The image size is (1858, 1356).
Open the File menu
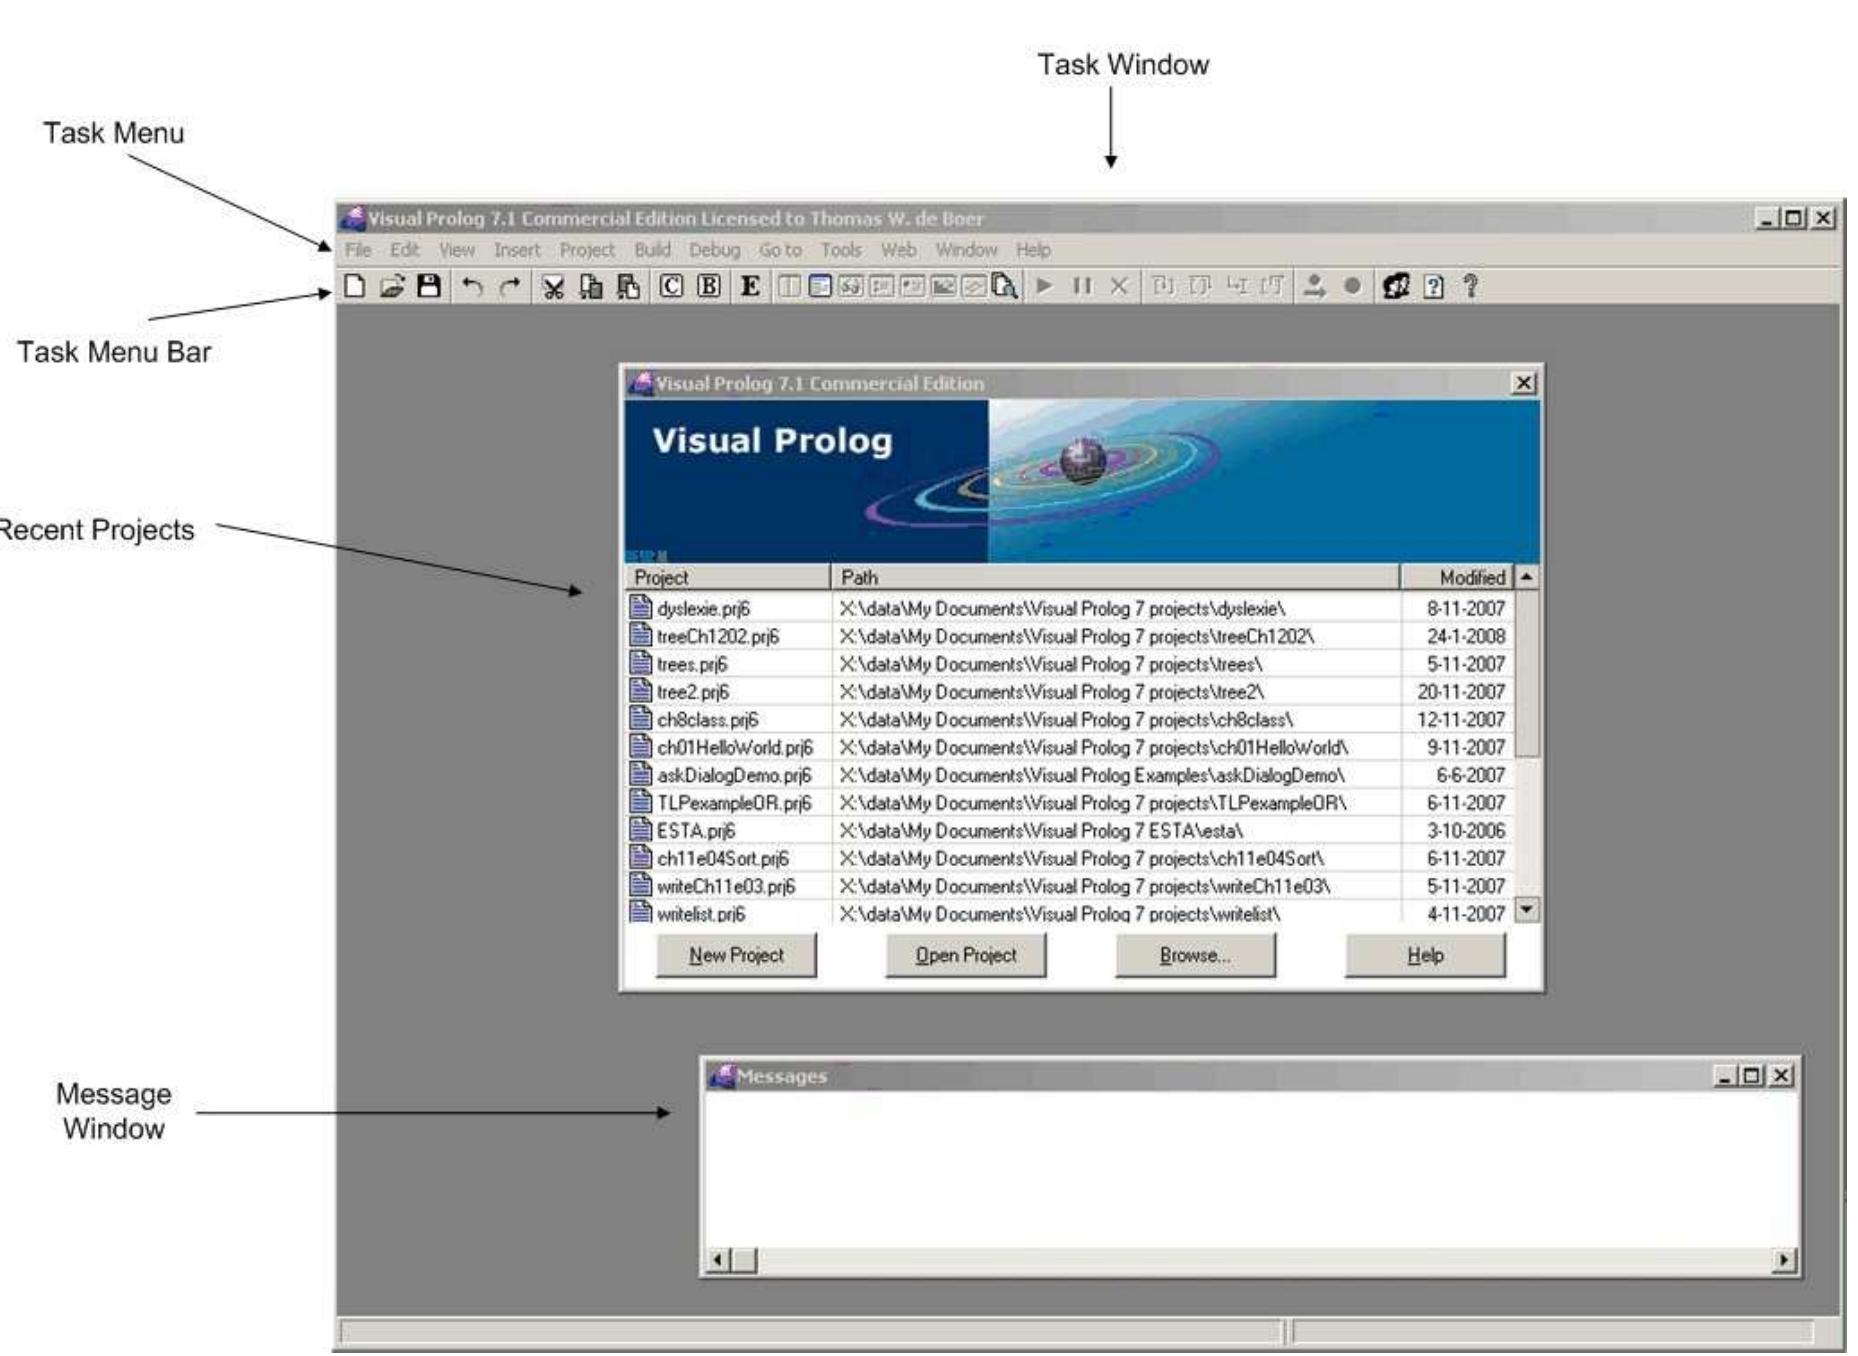(358, 250)
